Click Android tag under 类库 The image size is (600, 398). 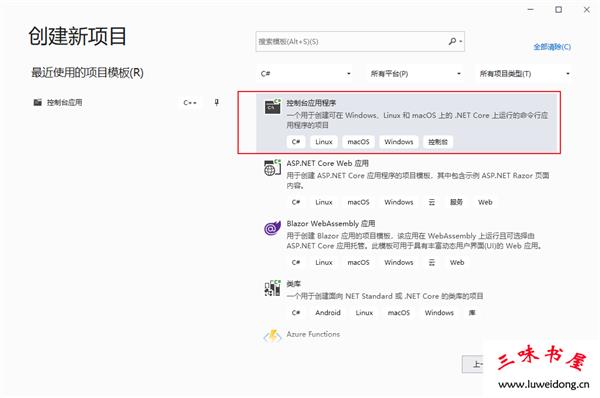point(328,313)
